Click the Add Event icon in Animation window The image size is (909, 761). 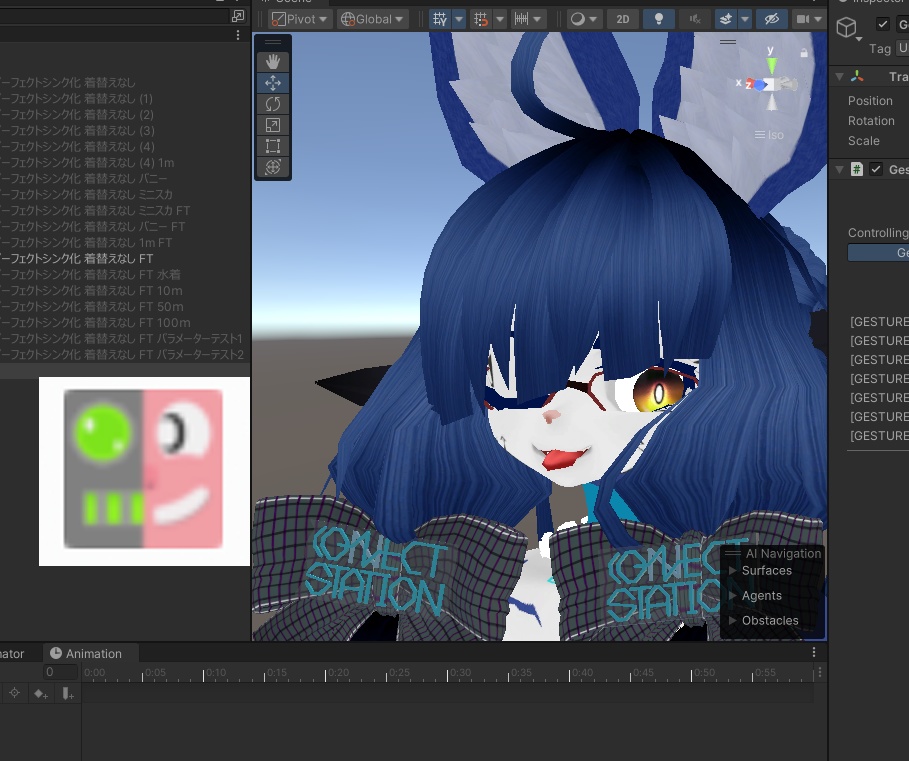(67, 693)
